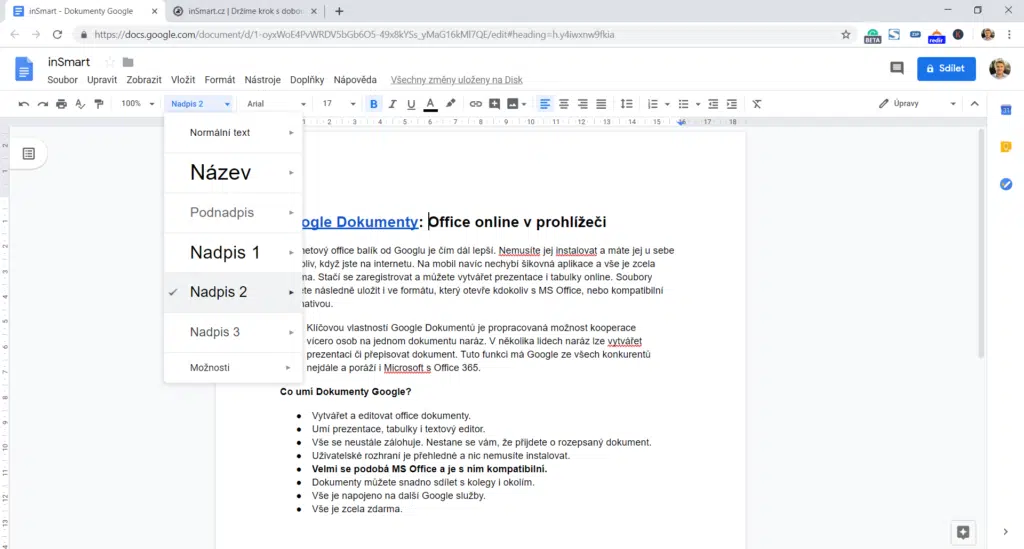Open the font size 17 dropdown

click(x=339, y=104)
